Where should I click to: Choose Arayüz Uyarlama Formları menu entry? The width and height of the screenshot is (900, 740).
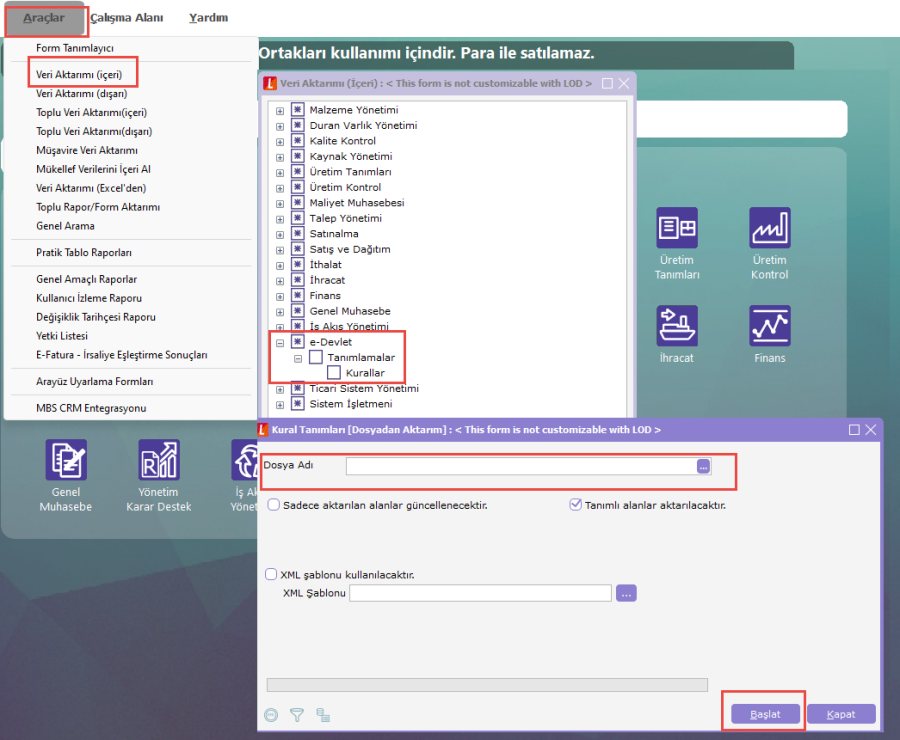(95, 382)
